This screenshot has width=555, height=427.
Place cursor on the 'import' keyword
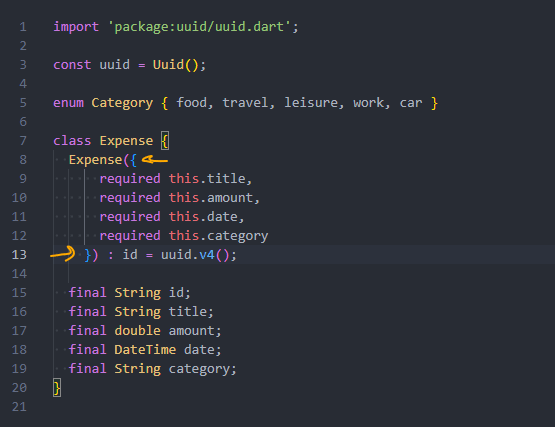click(76, 27)
